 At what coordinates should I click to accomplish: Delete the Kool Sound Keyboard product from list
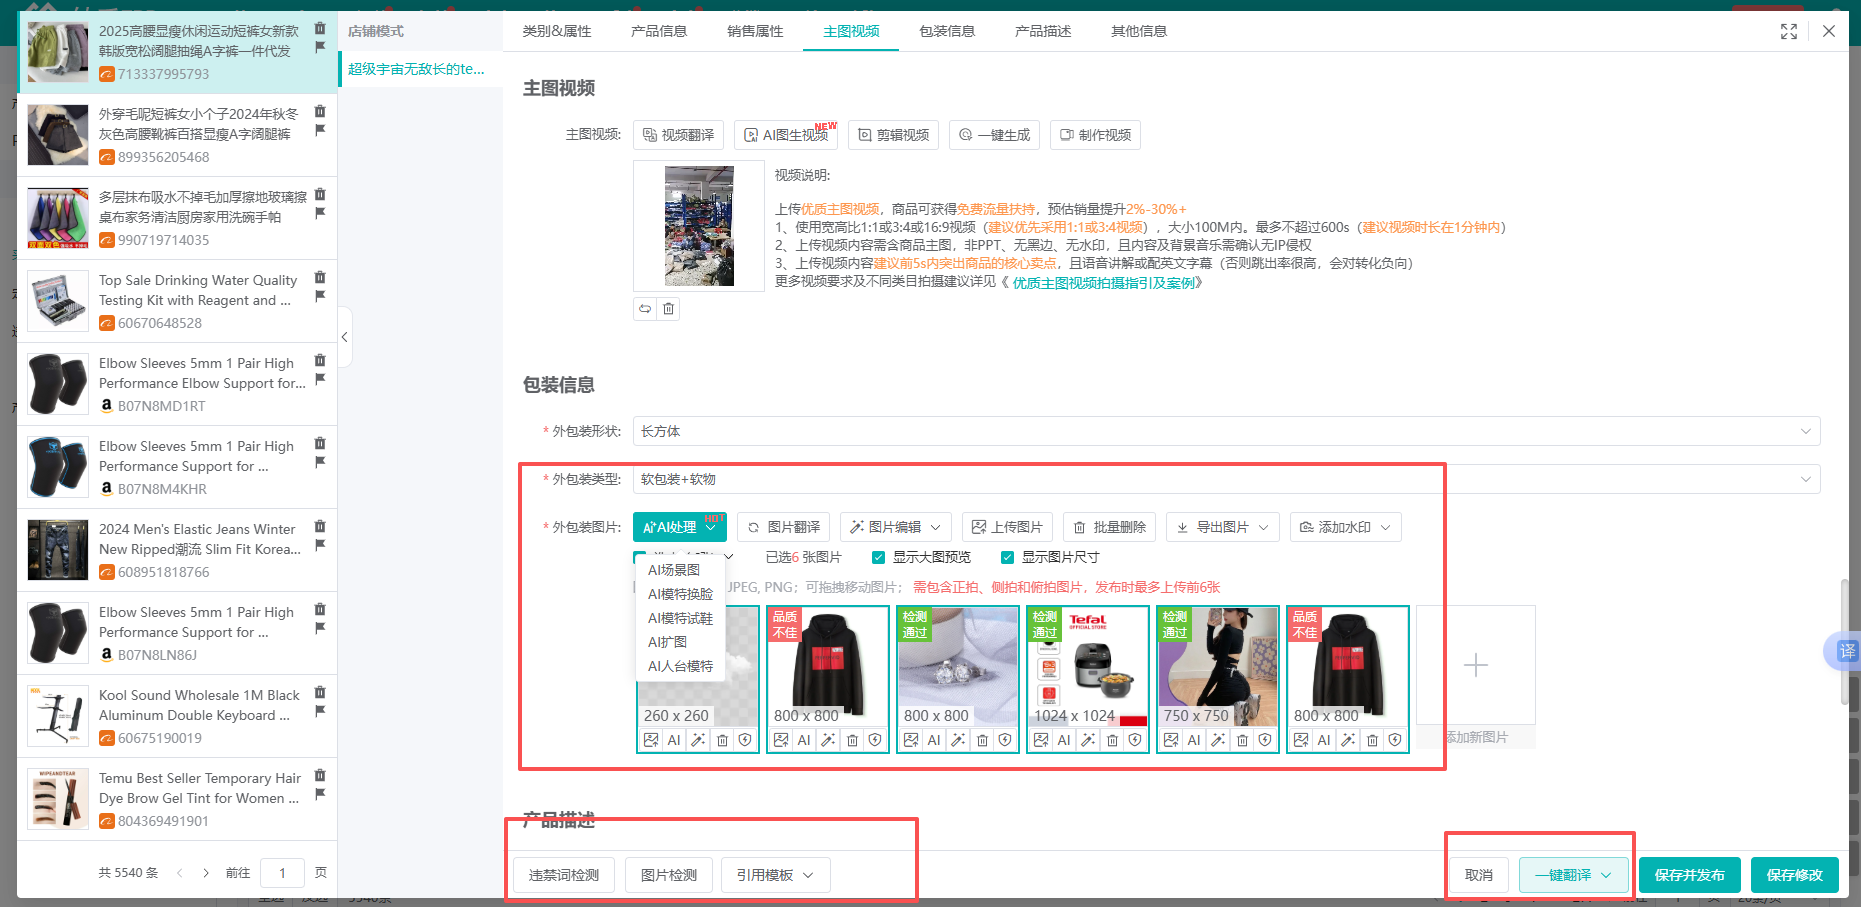(x=320, y=692)
